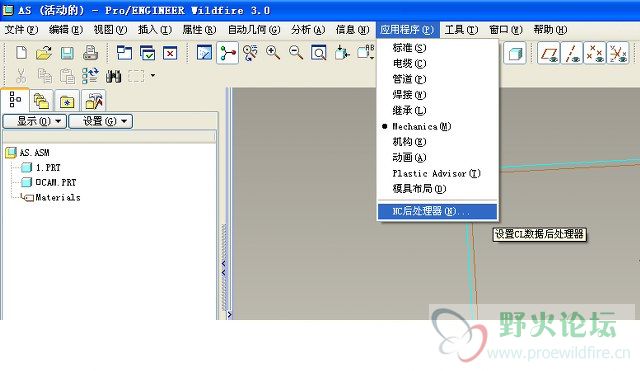This screenshot has width=640, height=371.
Task: Click the Activate window checkmark icon
Action: [x=147, y=53]
